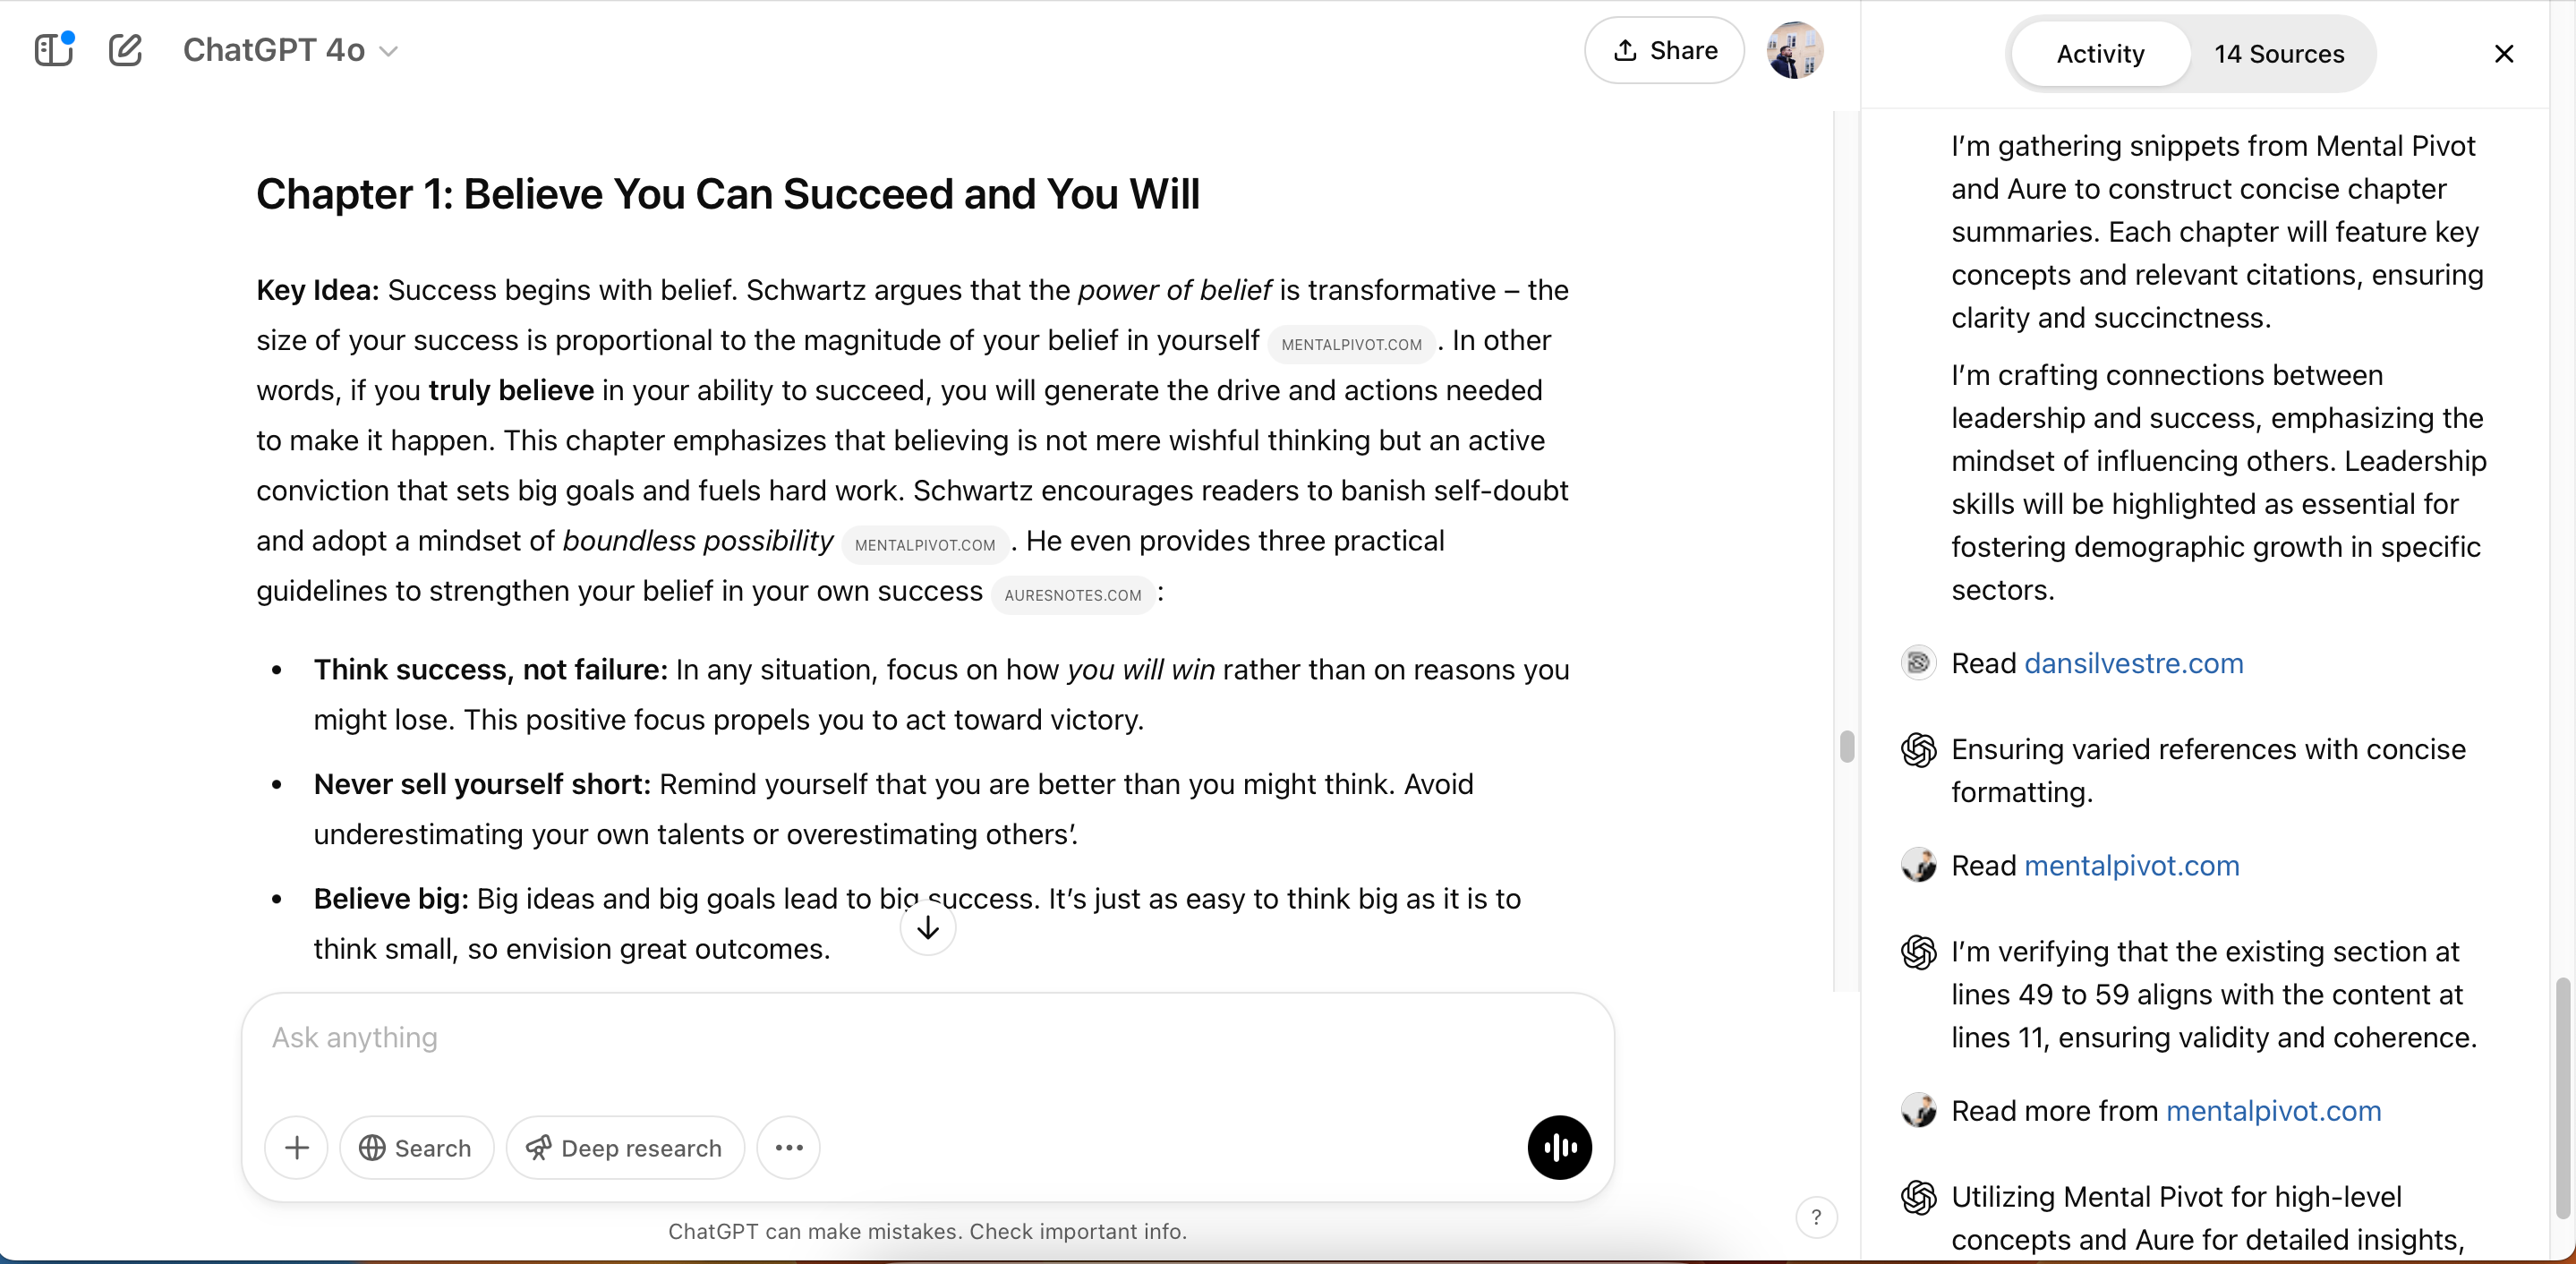Image resolution: width=2576 pixels, height=1264 pixels.
Task: Switch to the Activity tab
Action: coord(2100,54)
